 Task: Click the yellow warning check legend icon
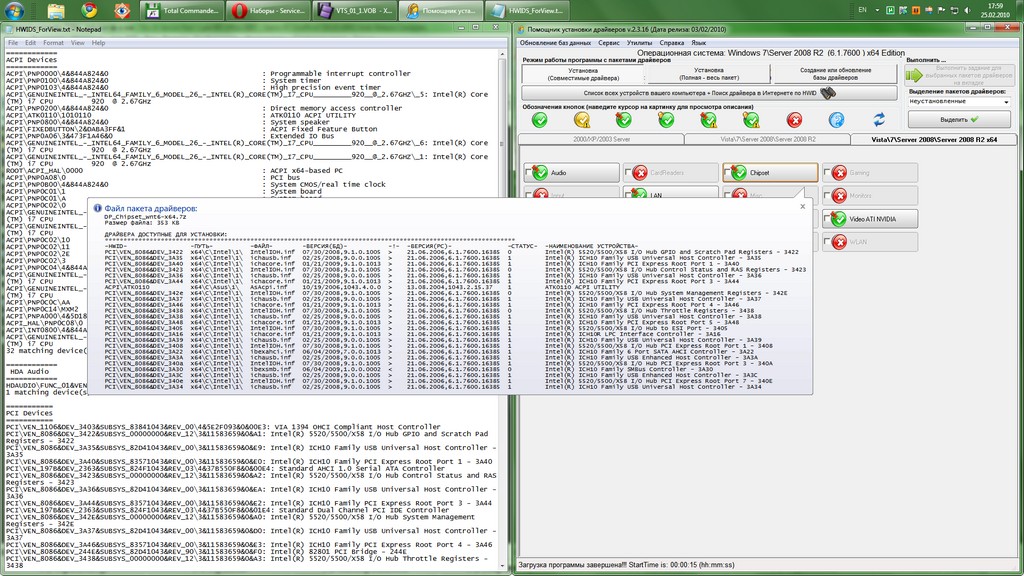click(582, 119)
